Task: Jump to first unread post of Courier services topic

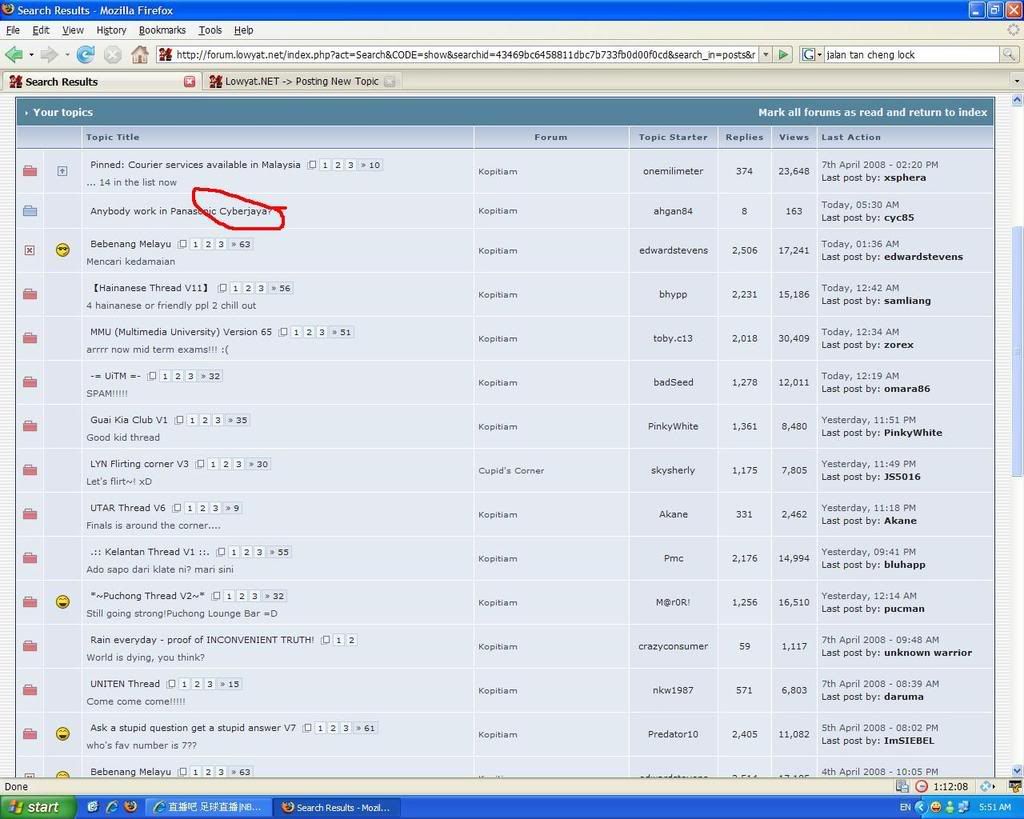Action: point(61,171)
